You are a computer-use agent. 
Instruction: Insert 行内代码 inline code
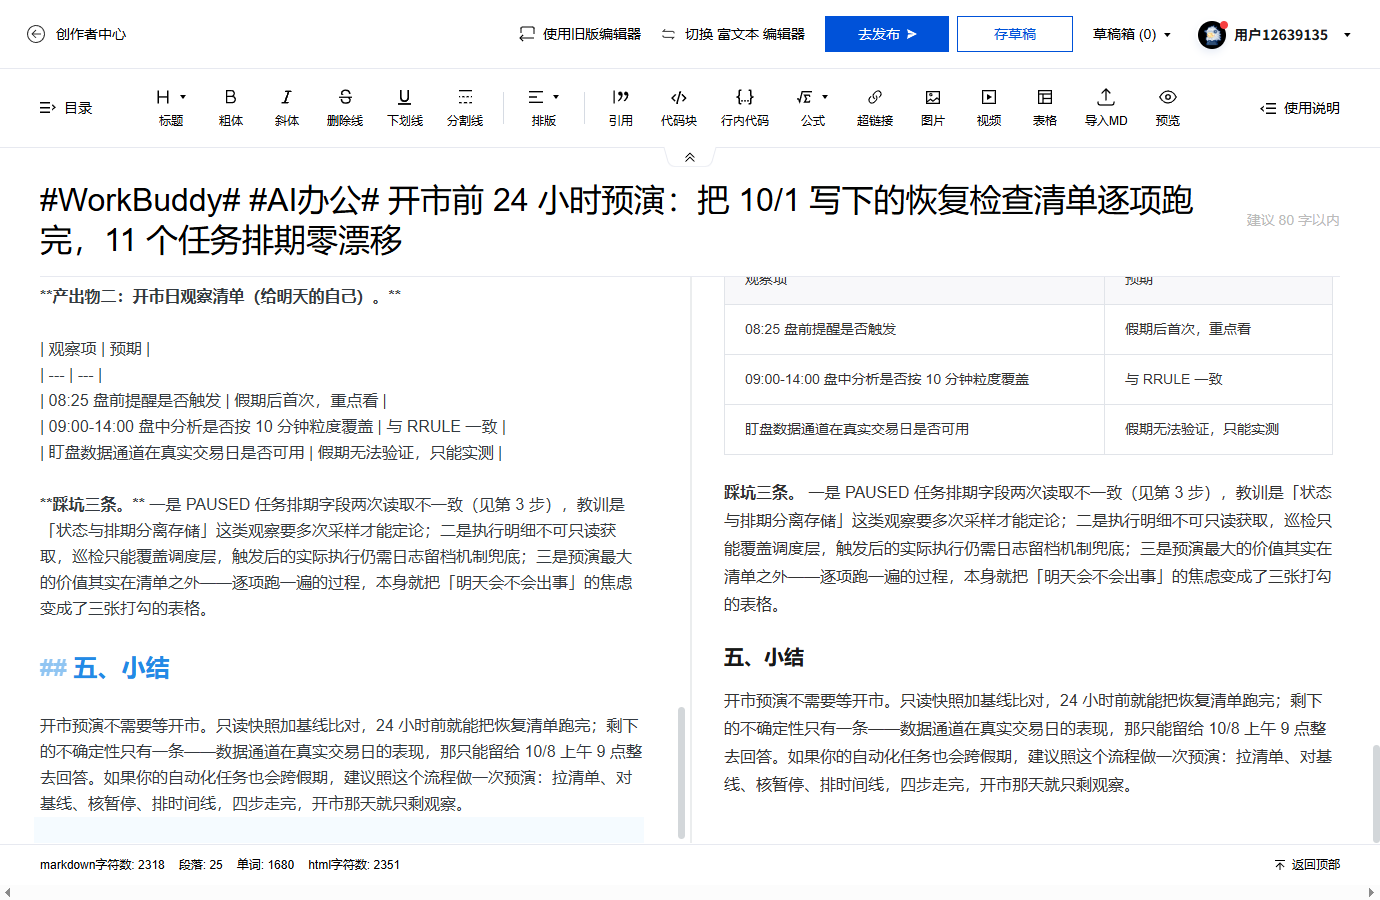pos(745,108)
